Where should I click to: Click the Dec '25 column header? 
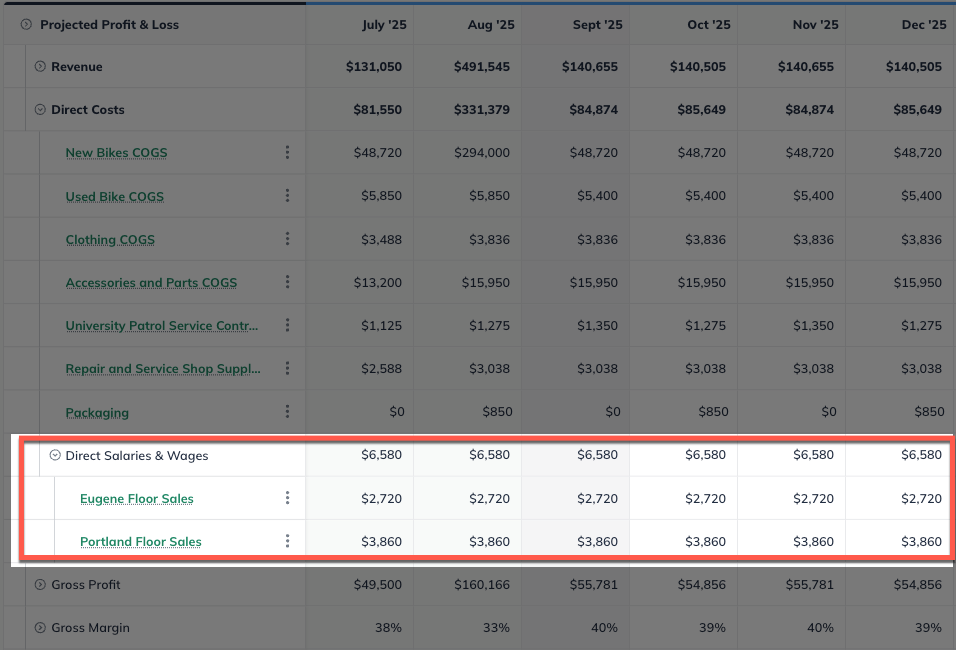tap(924, 24)
